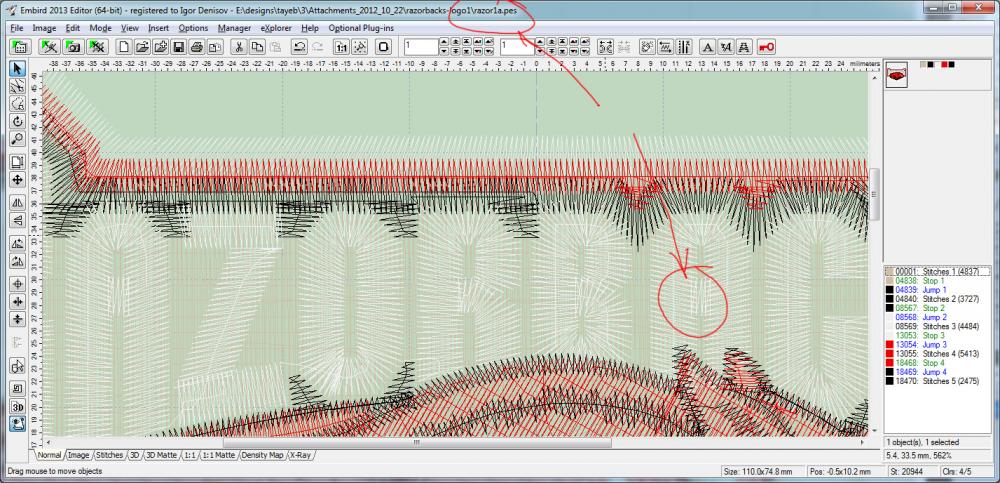Click the Save floppy disk icon

point(179,47)
